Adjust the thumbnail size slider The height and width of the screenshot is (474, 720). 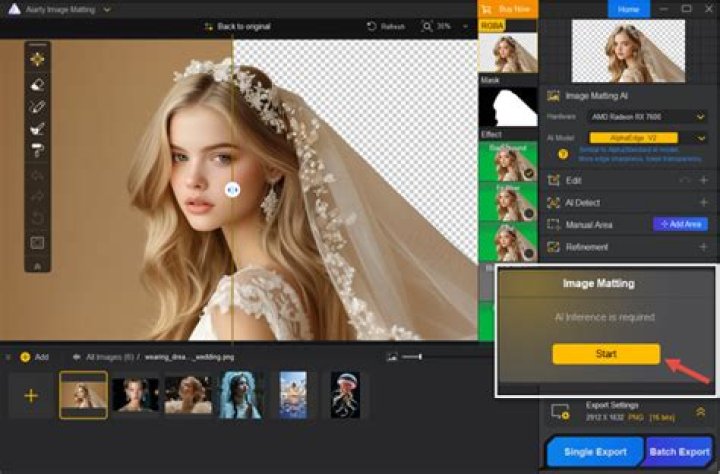point(421,356)
